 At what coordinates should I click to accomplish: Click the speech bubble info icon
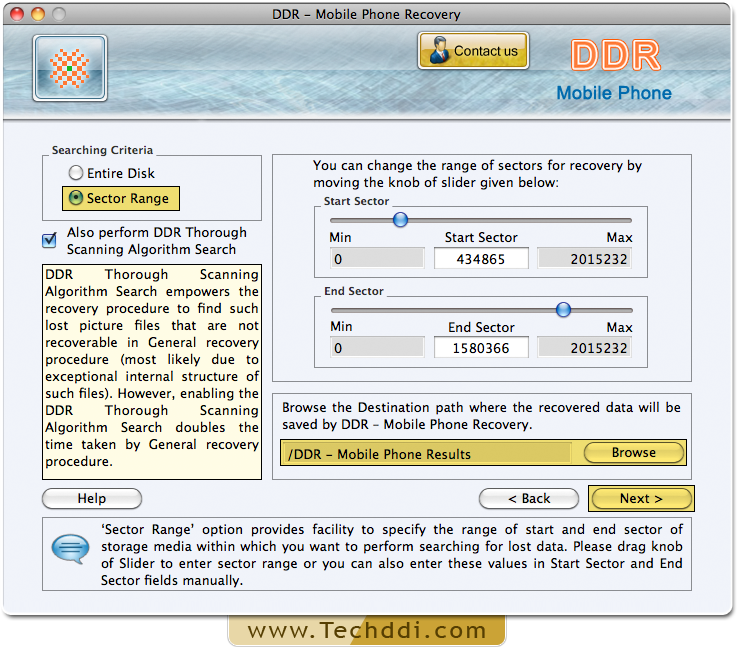tap(71, 548)
